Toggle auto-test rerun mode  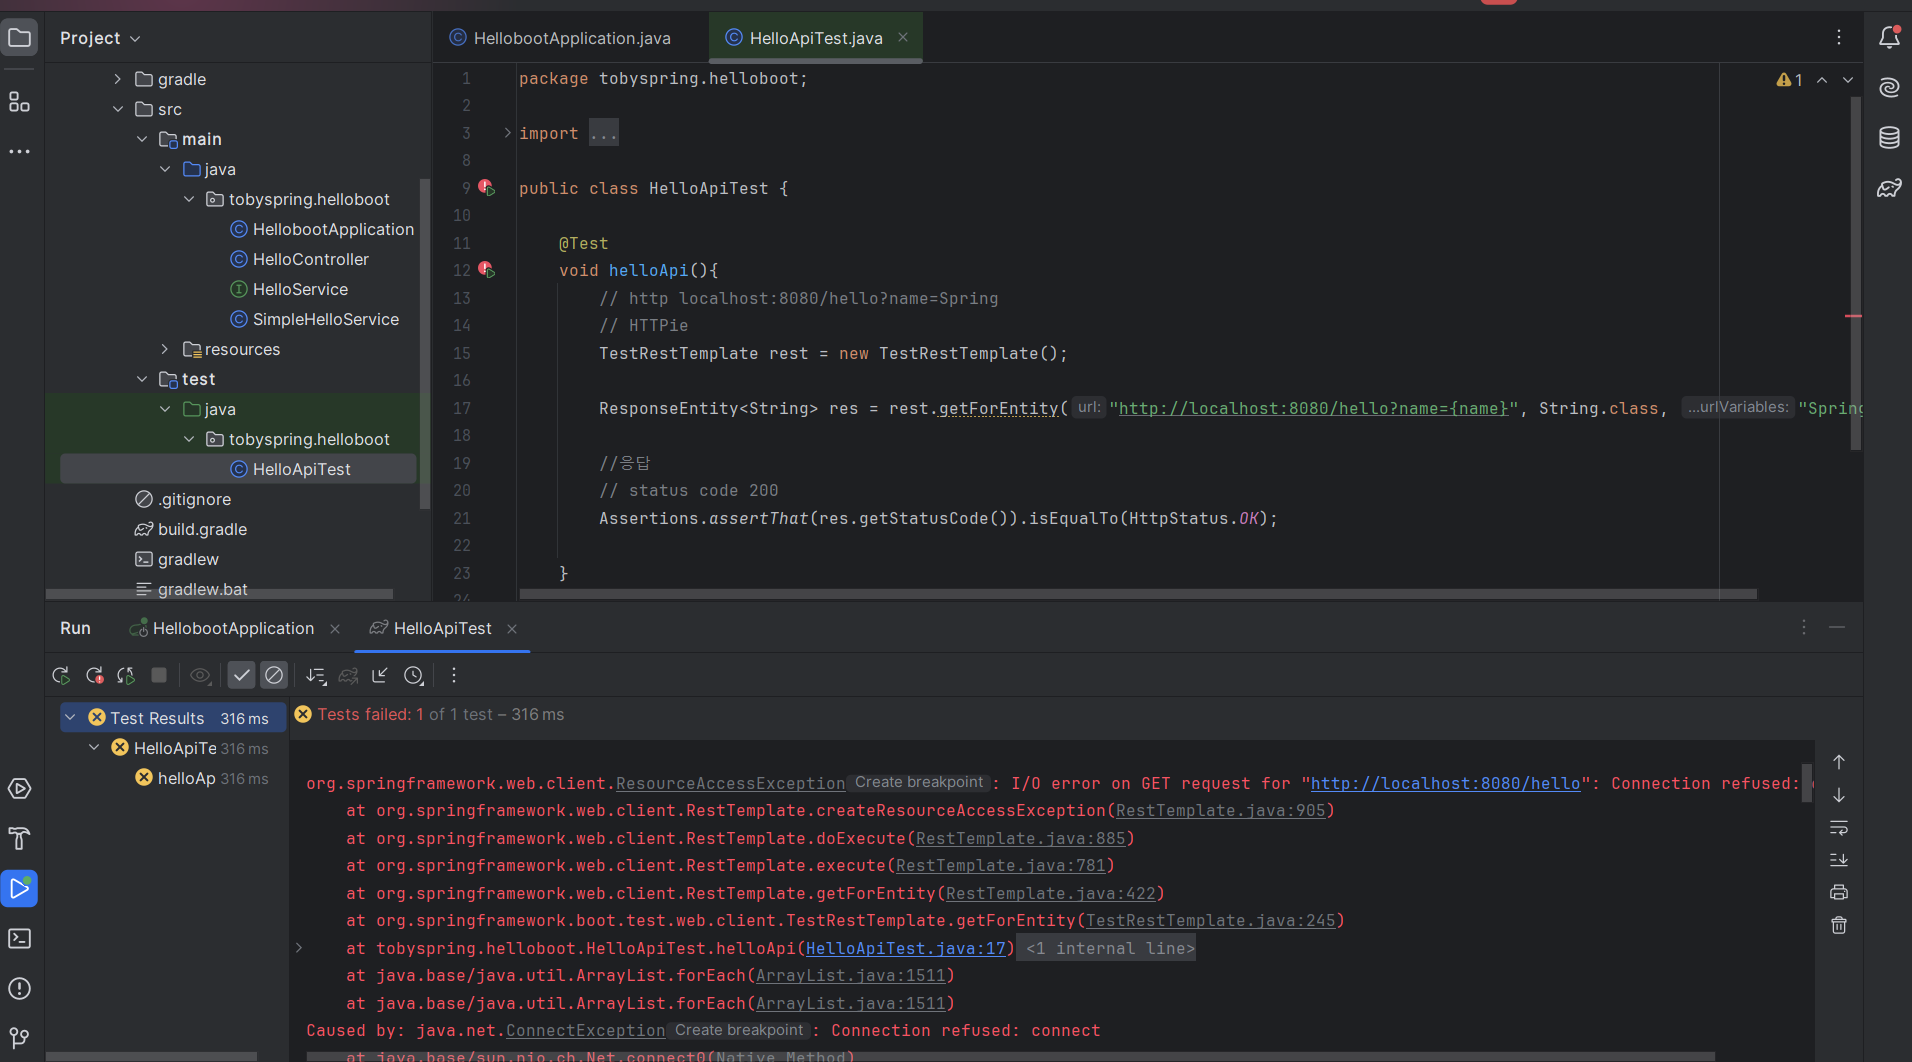pyautogui.click(x=126, y=676)
